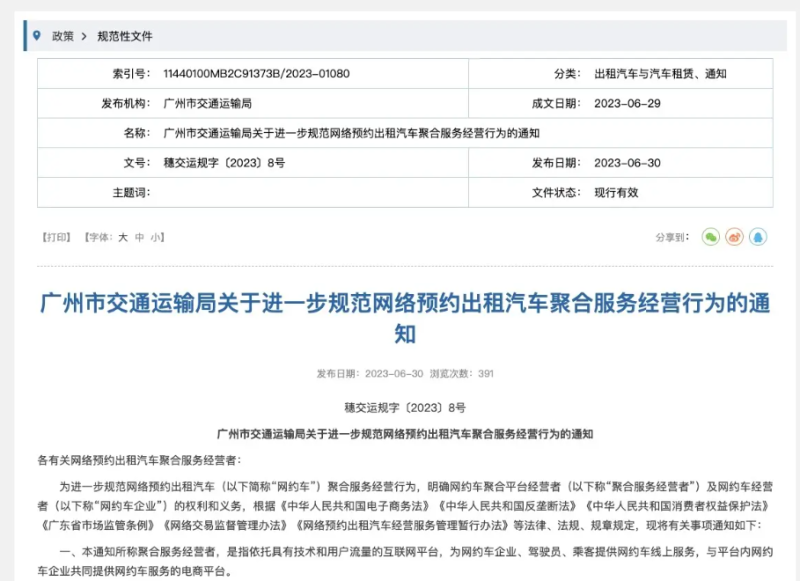The image size is (800, 581).
Task: Click the 打印 print link
Action: pos(56,237)
